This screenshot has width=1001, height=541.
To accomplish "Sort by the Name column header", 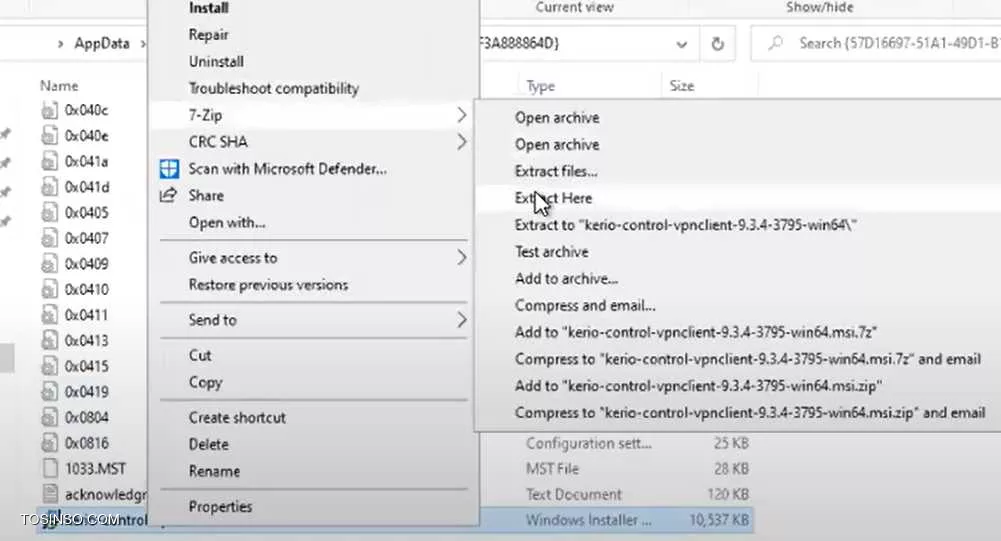I will click(x=59, y=86).
